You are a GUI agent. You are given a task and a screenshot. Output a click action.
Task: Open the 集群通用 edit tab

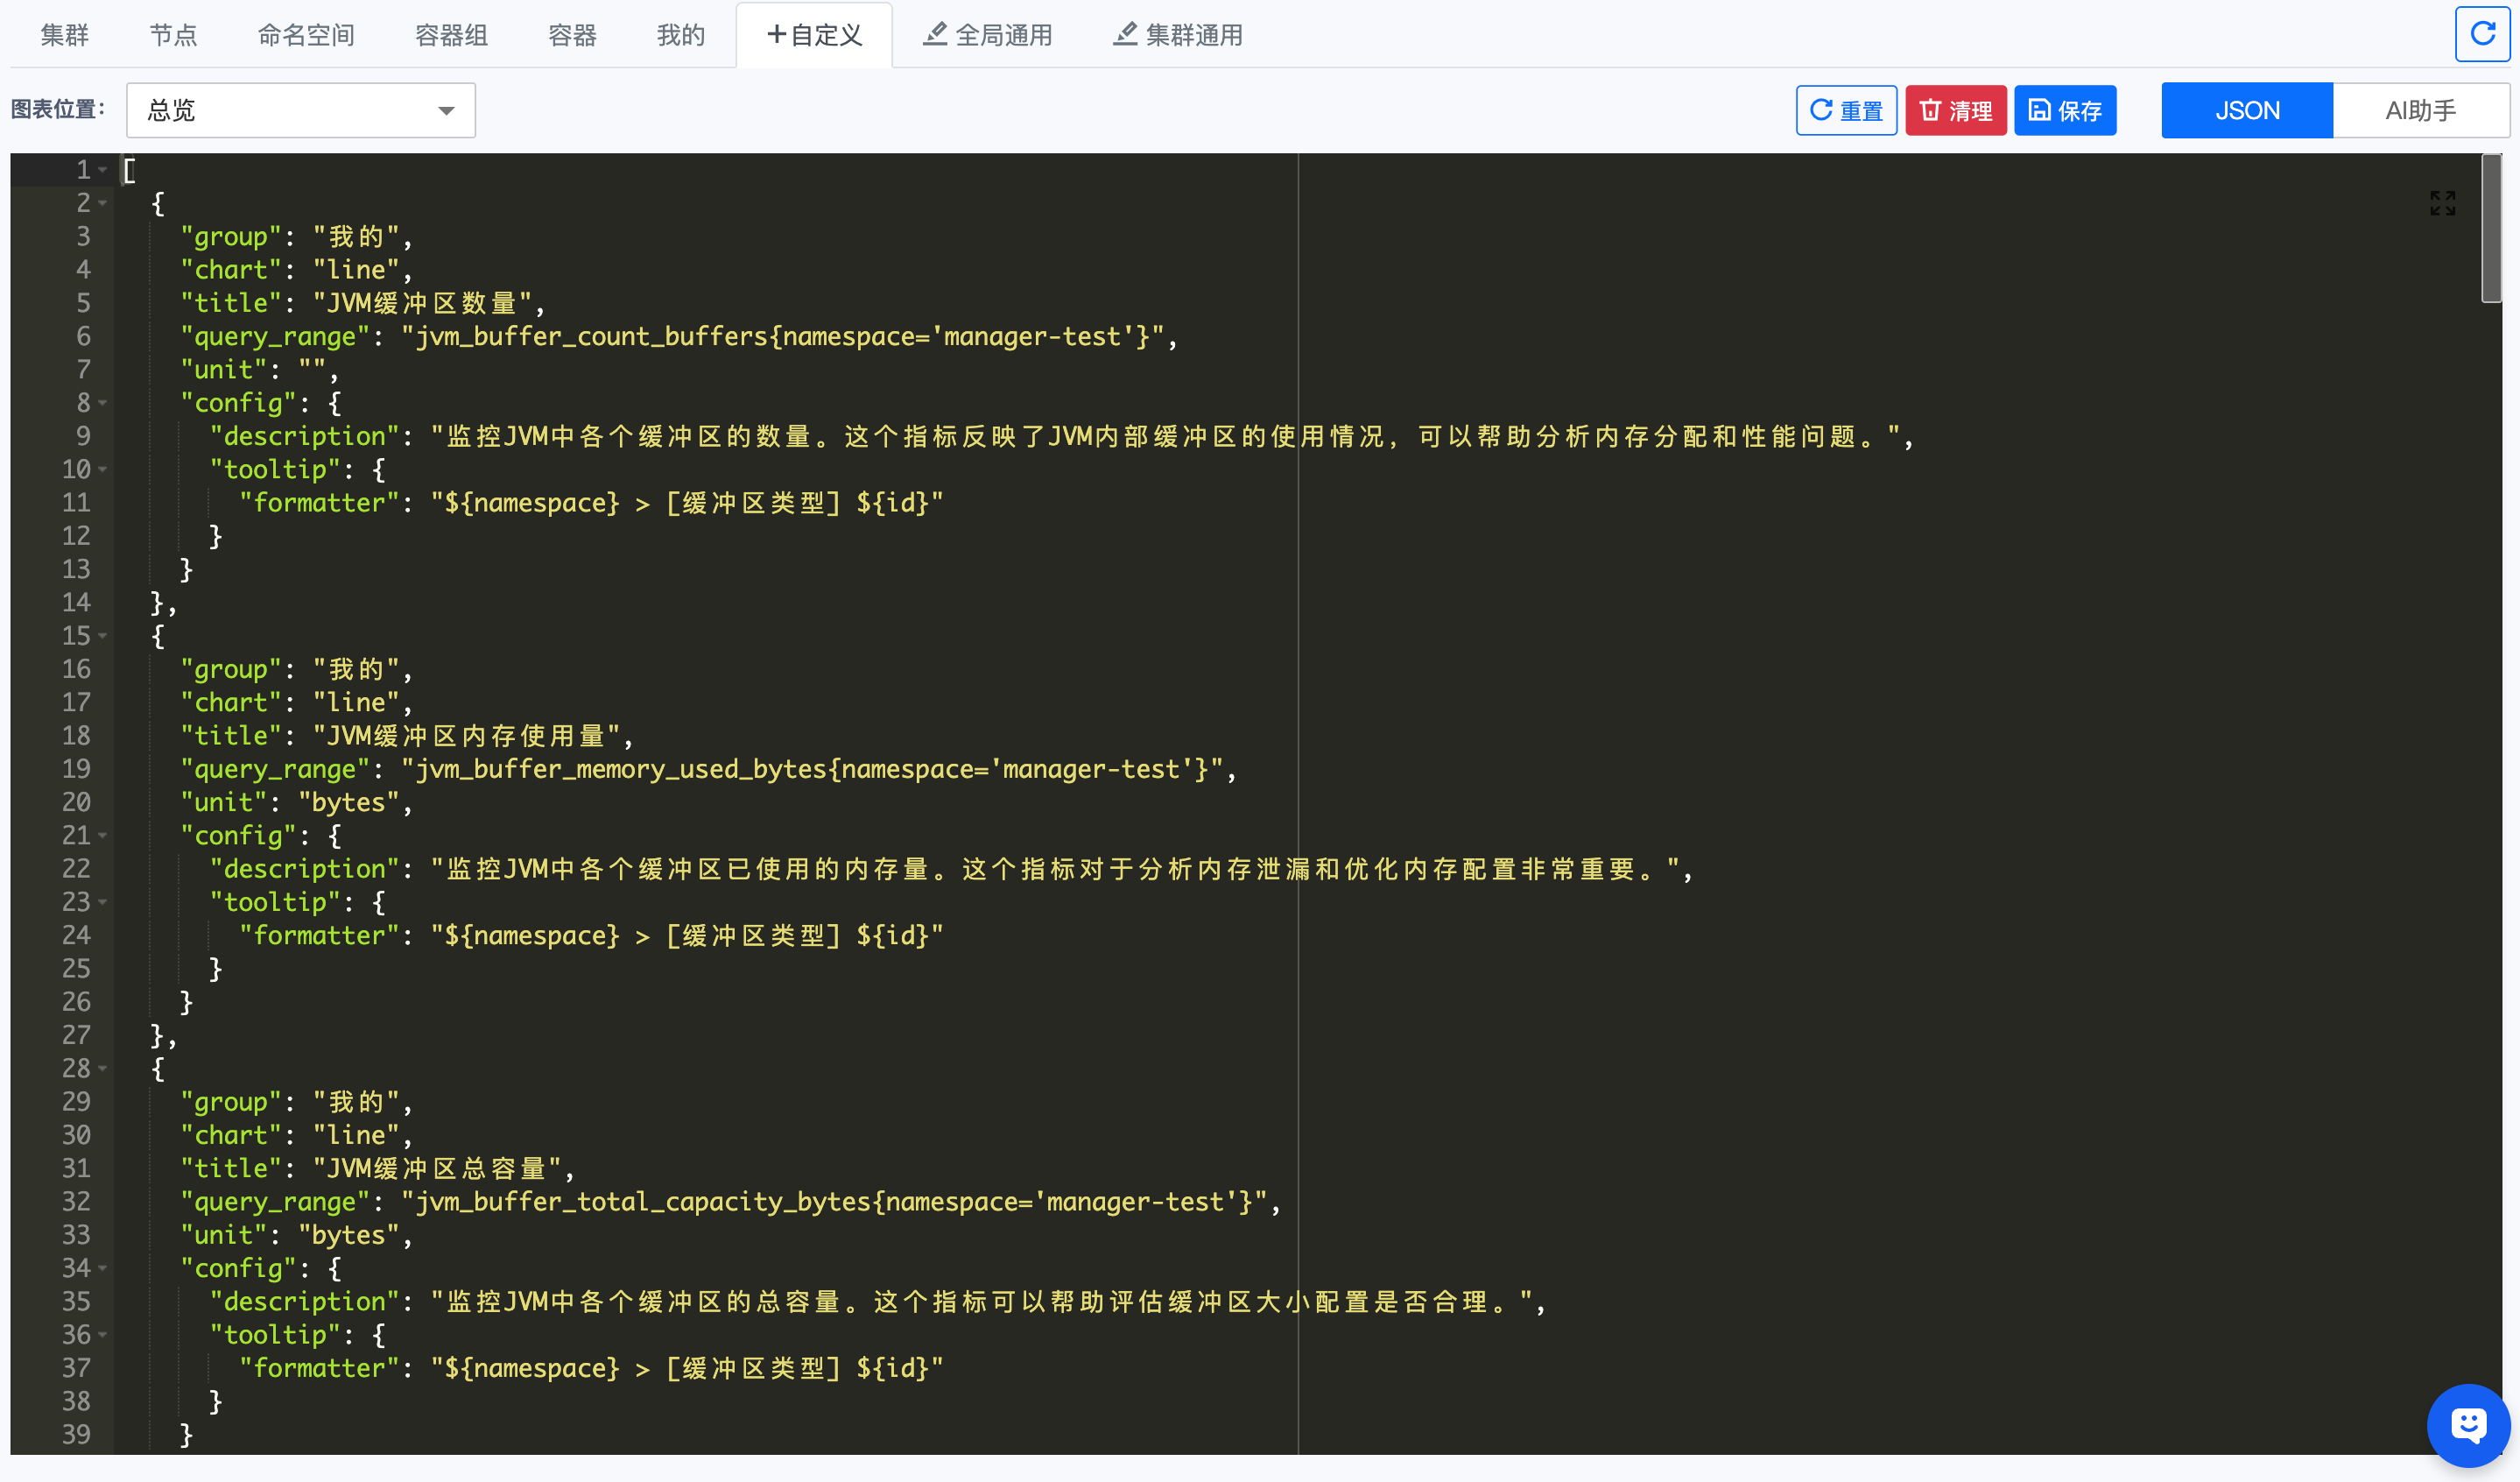pos(1177,35)
